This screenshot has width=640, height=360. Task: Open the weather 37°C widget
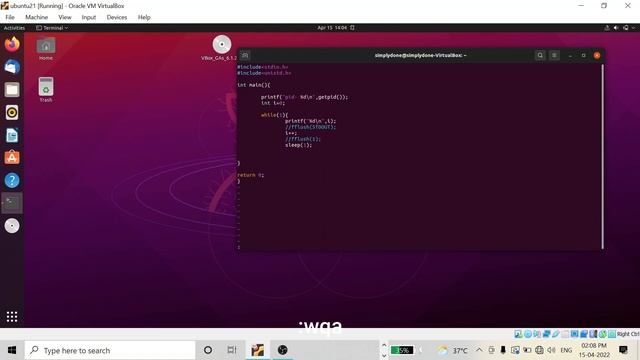tap(453, 350)
